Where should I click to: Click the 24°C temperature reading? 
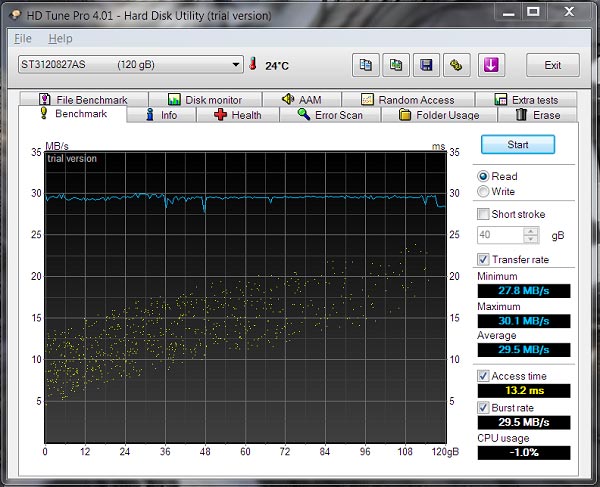point(277,66)
